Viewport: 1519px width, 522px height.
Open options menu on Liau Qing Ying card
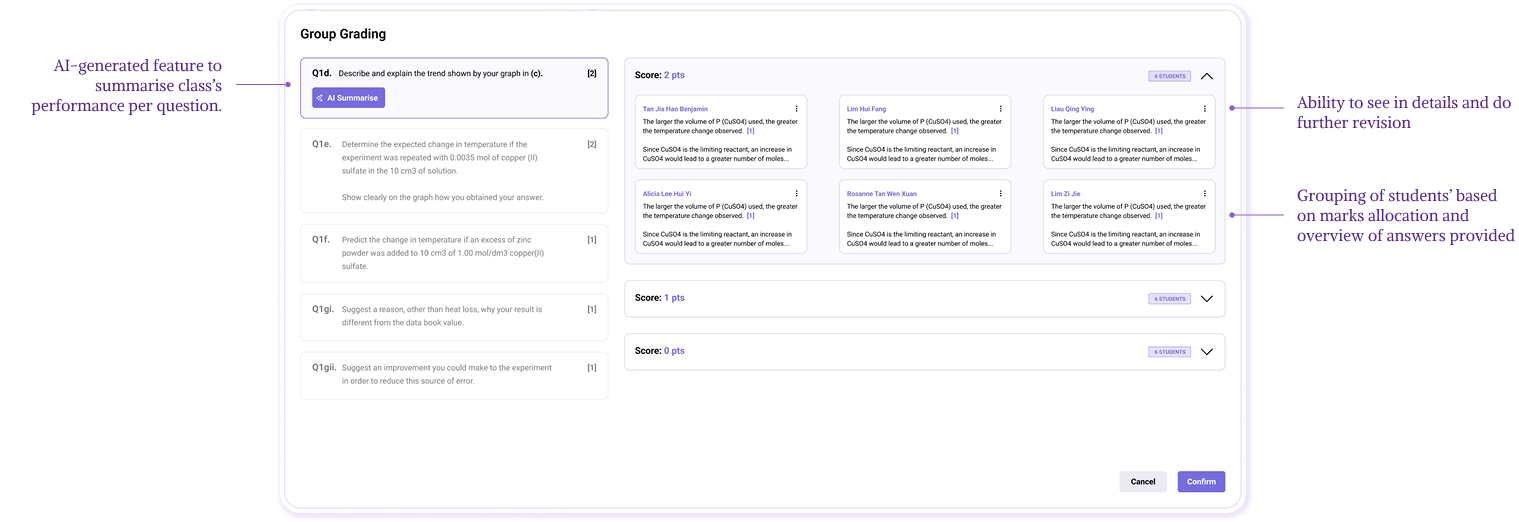[1204, 108]
